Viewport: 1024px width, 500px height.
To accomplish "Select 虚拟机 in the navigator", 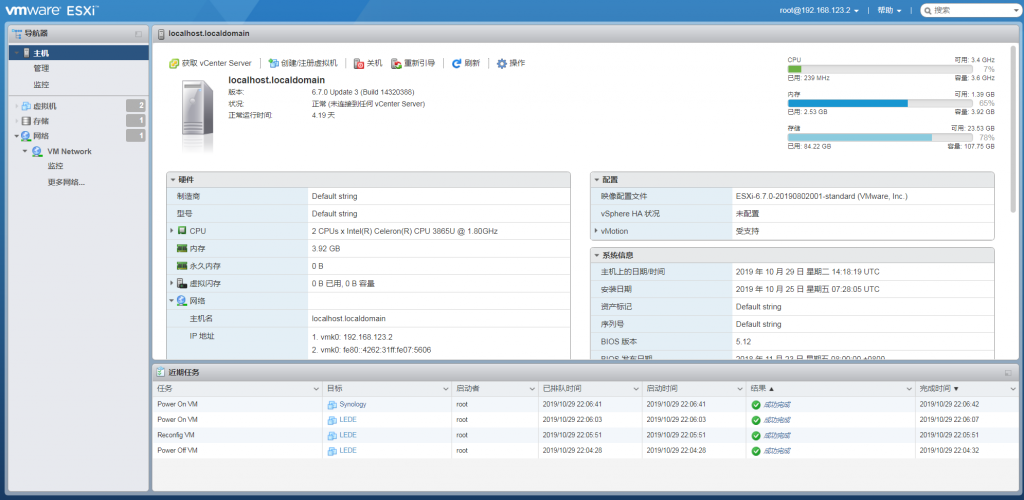I will [45, 106].
